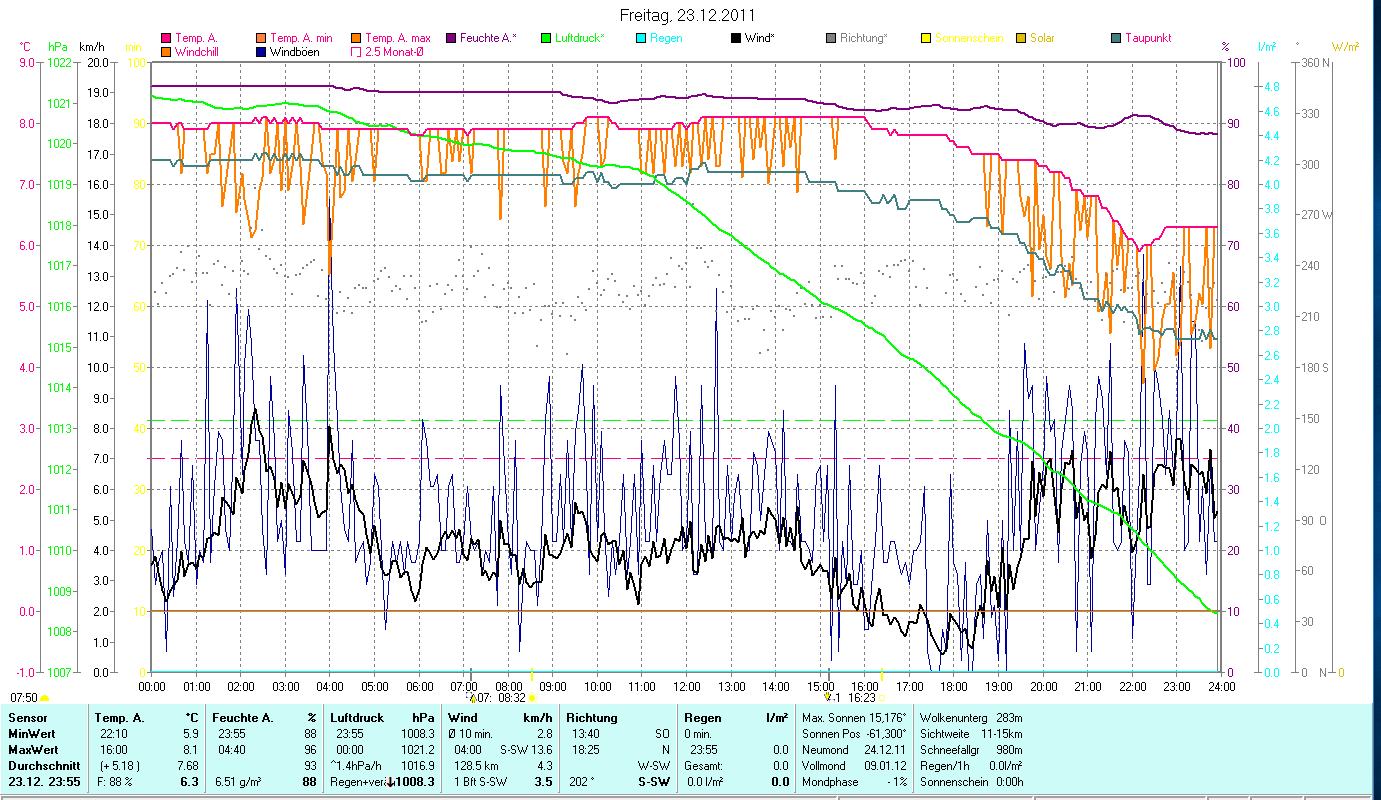
Task: Select the 12:00 time axis label
Action: point(687,686)
